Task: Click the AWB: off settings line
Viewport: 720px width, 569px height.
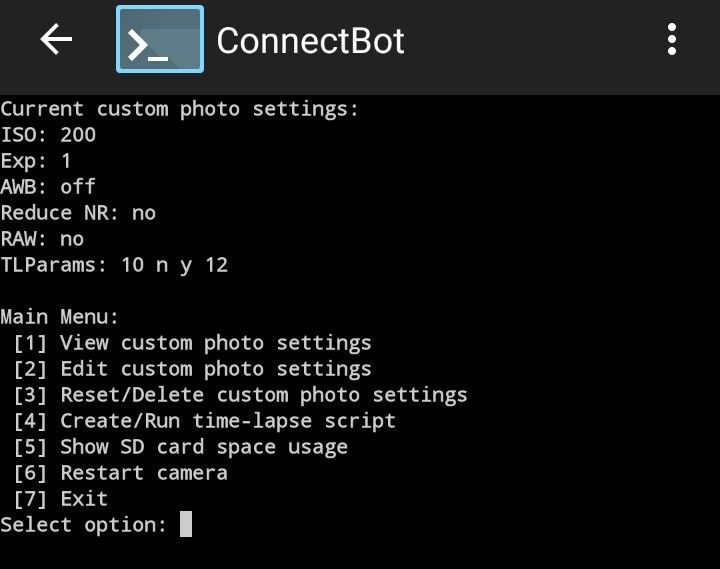Action: coord(49,187)
